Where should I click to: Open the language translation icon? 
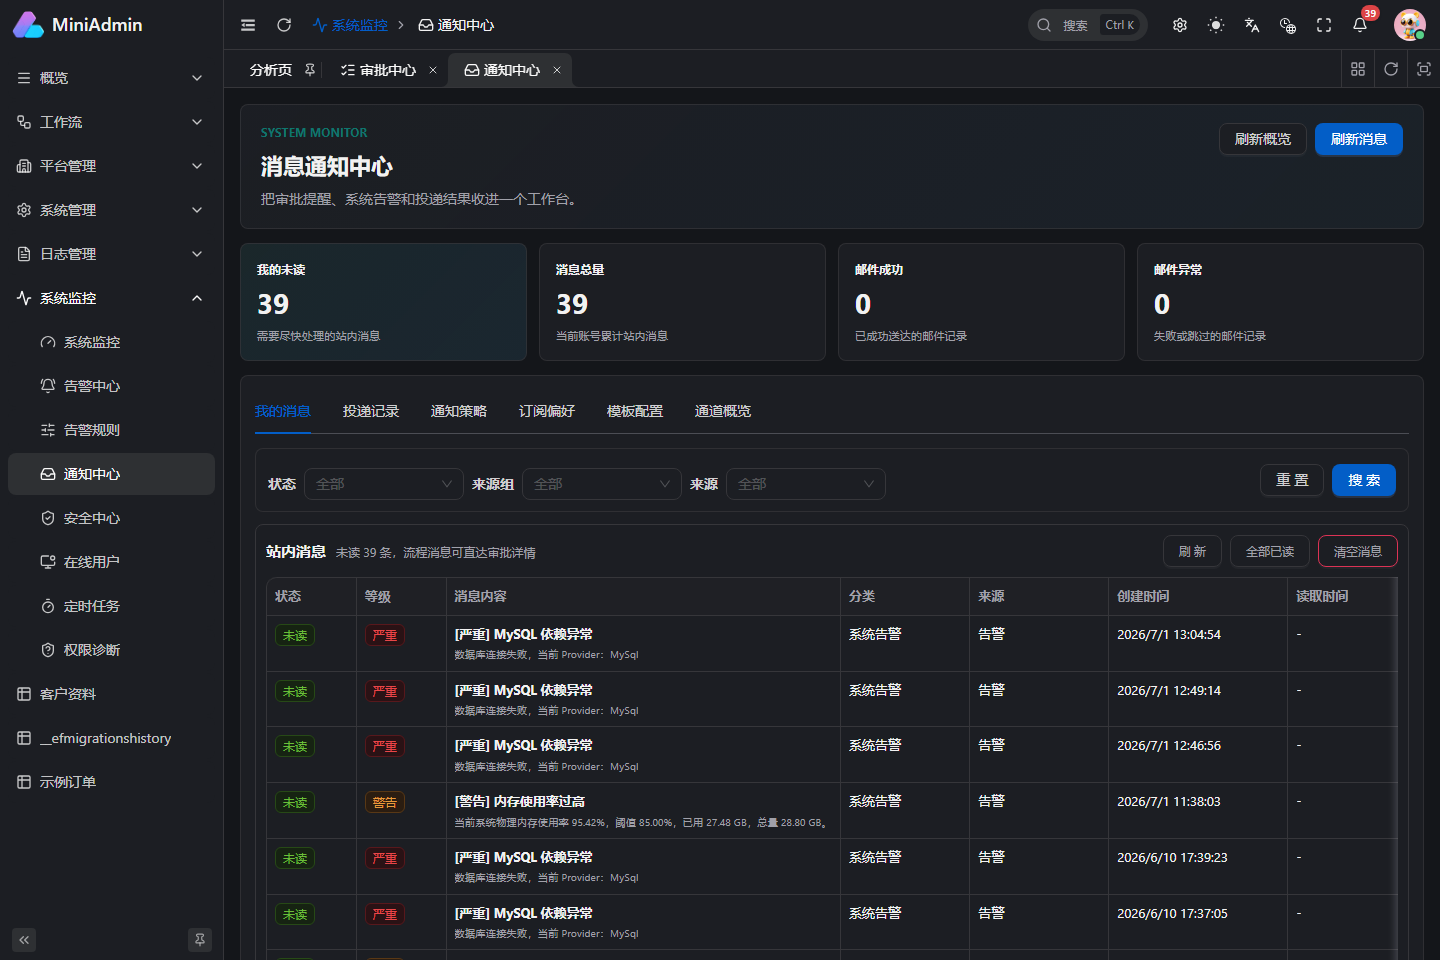(1252, 25)
